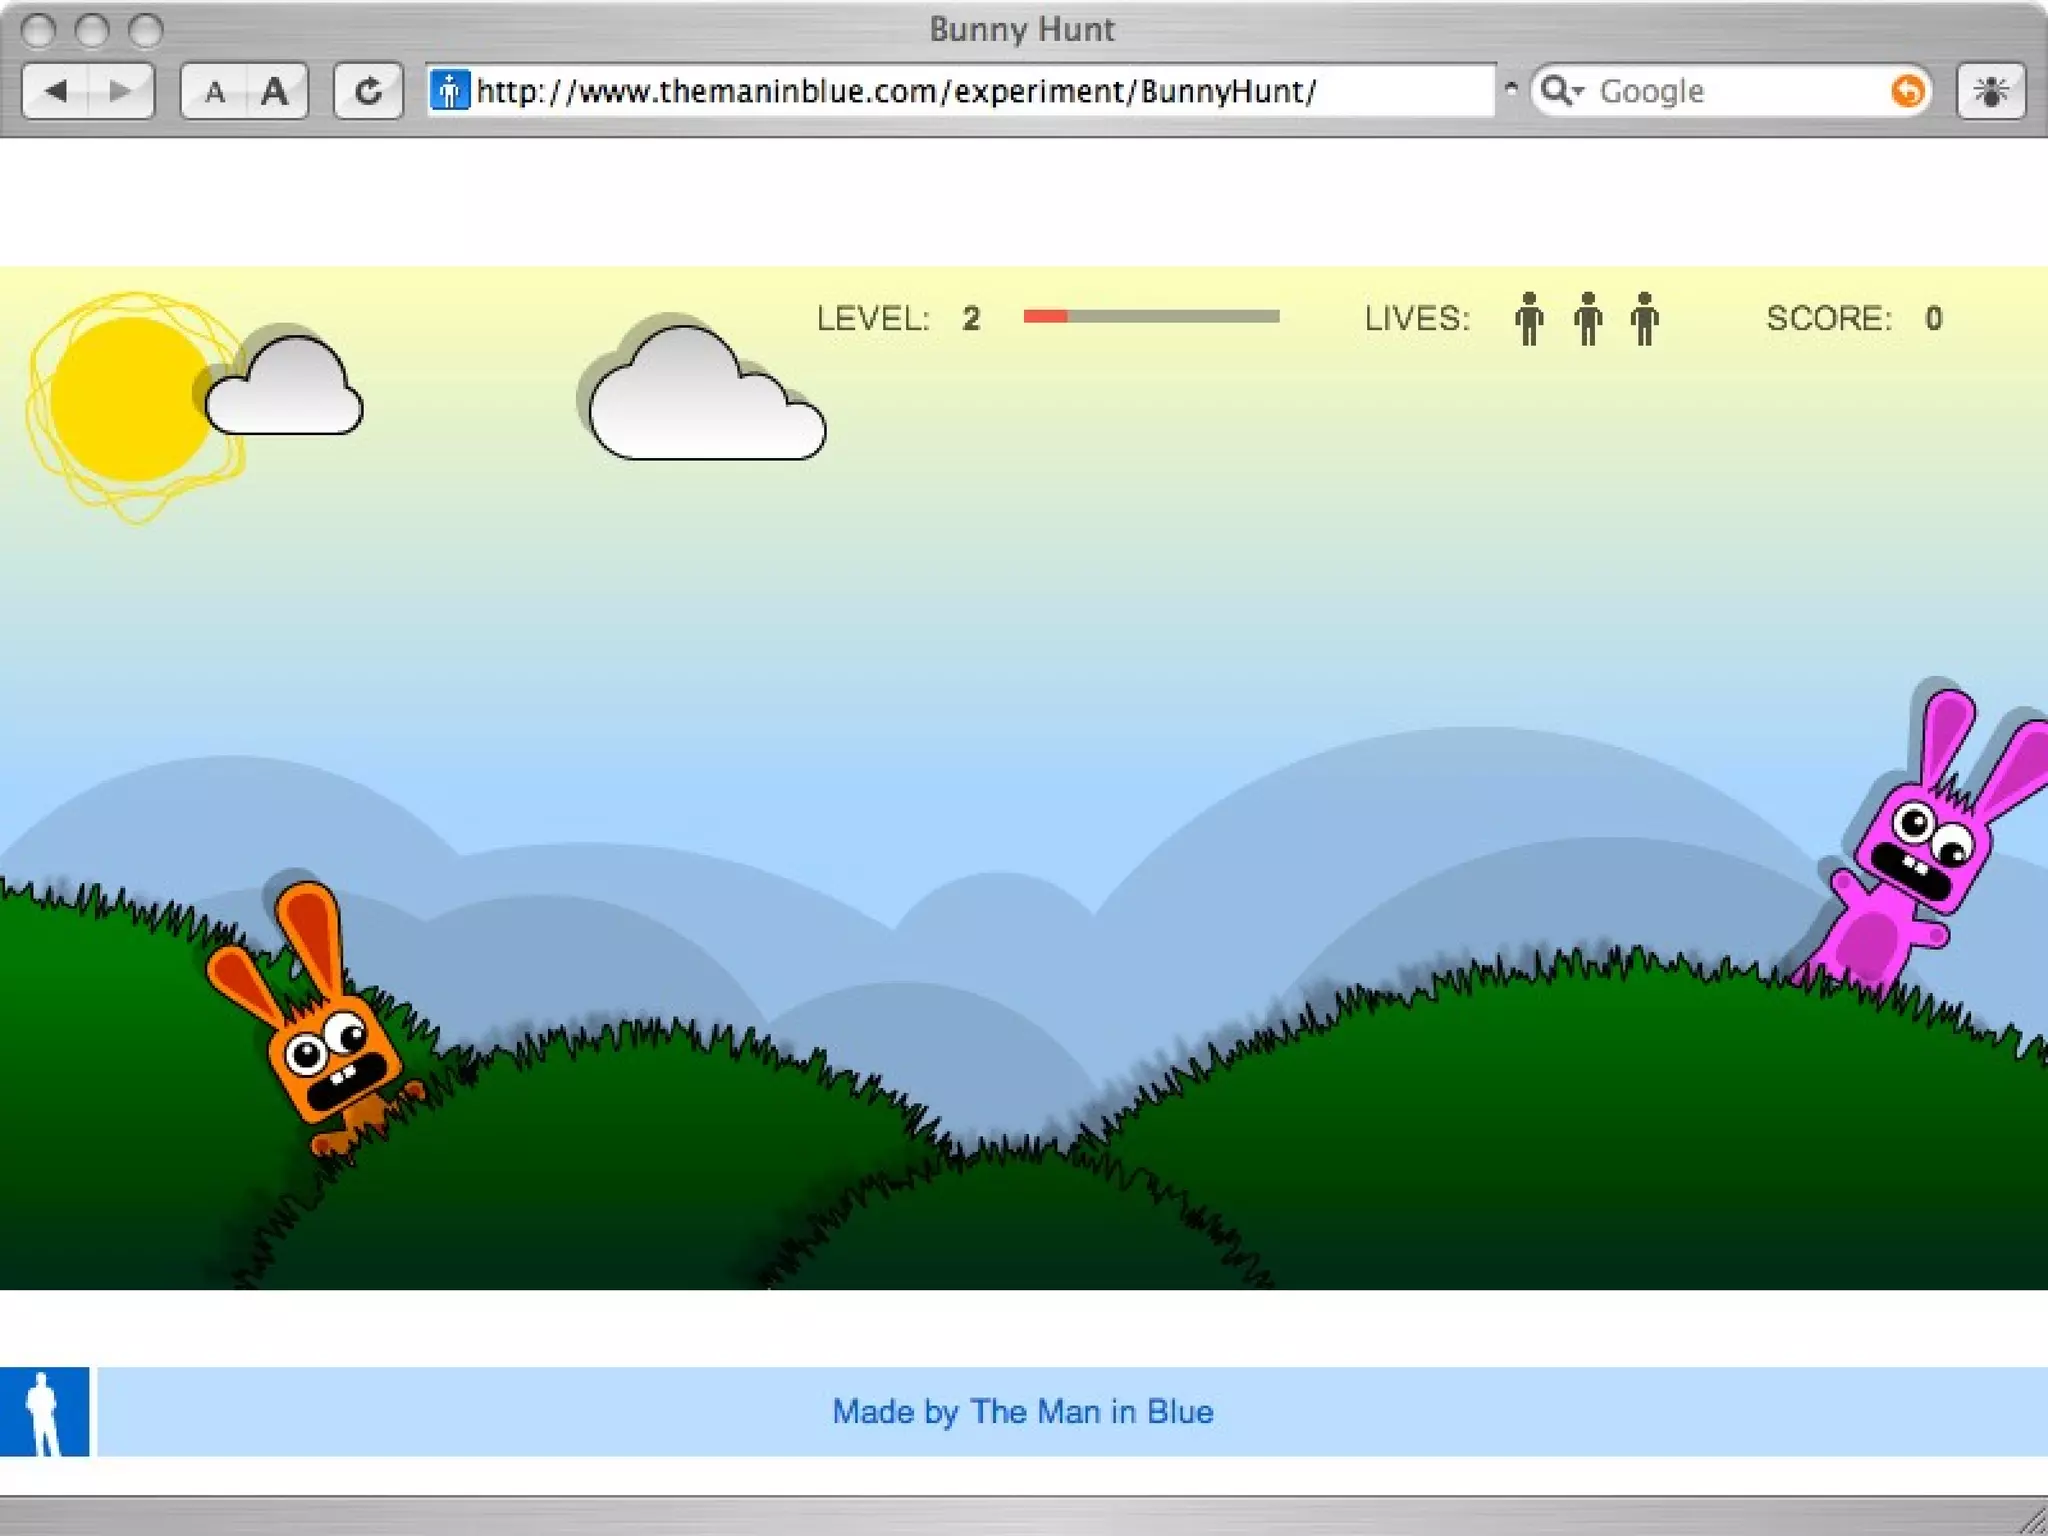Click the bug report icon in toolbar
2048x1536 pixels.
1990,92
